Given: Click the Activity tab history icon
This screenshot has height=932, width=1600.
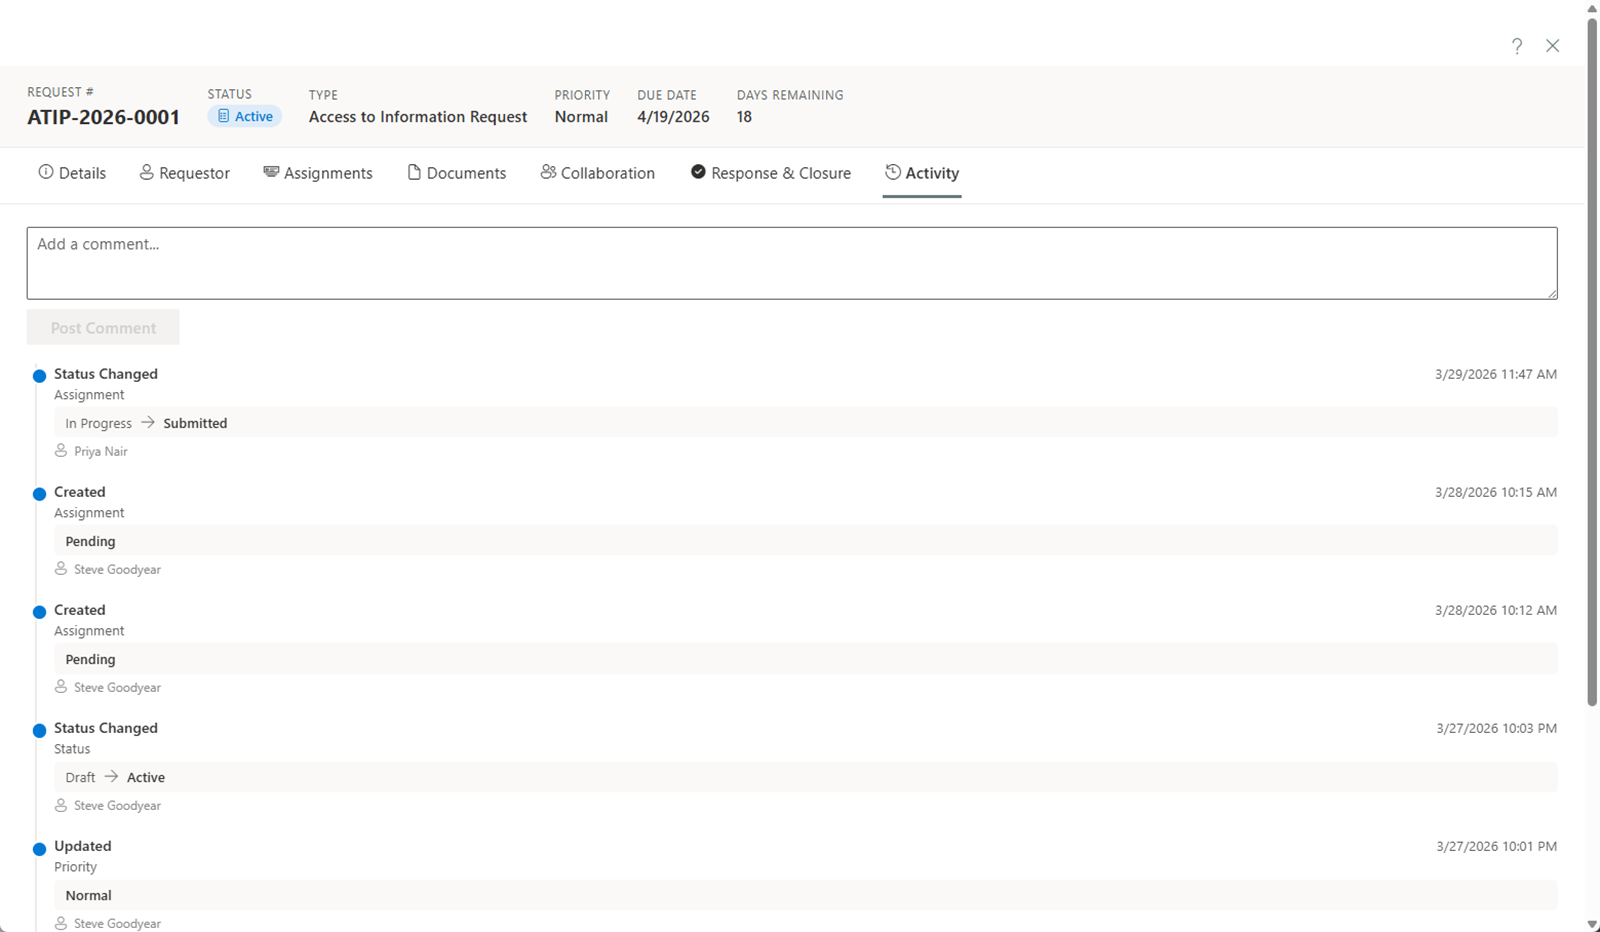Looking at the screenshot, I should 893,172.
